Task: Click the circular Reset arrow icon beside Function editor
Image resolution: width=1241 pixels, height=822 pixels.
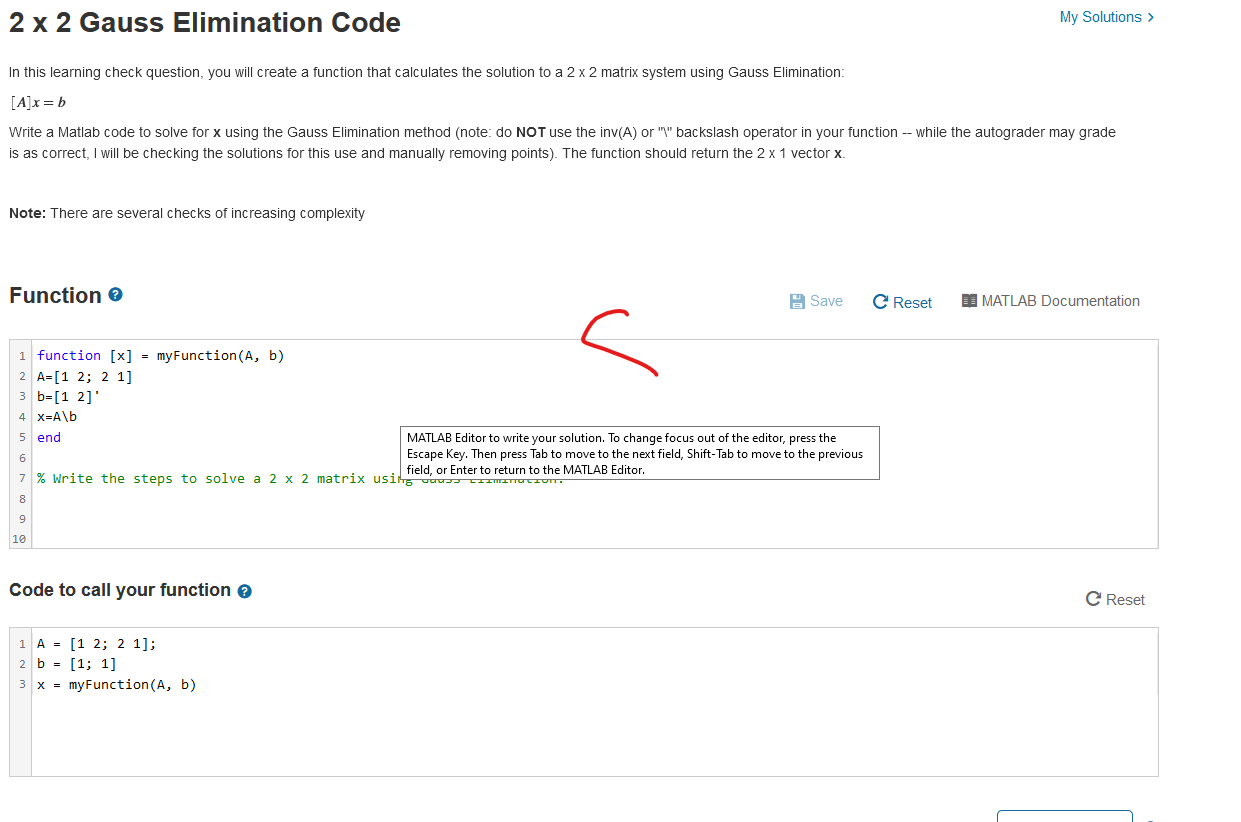Action: click(x=880, y=301)
